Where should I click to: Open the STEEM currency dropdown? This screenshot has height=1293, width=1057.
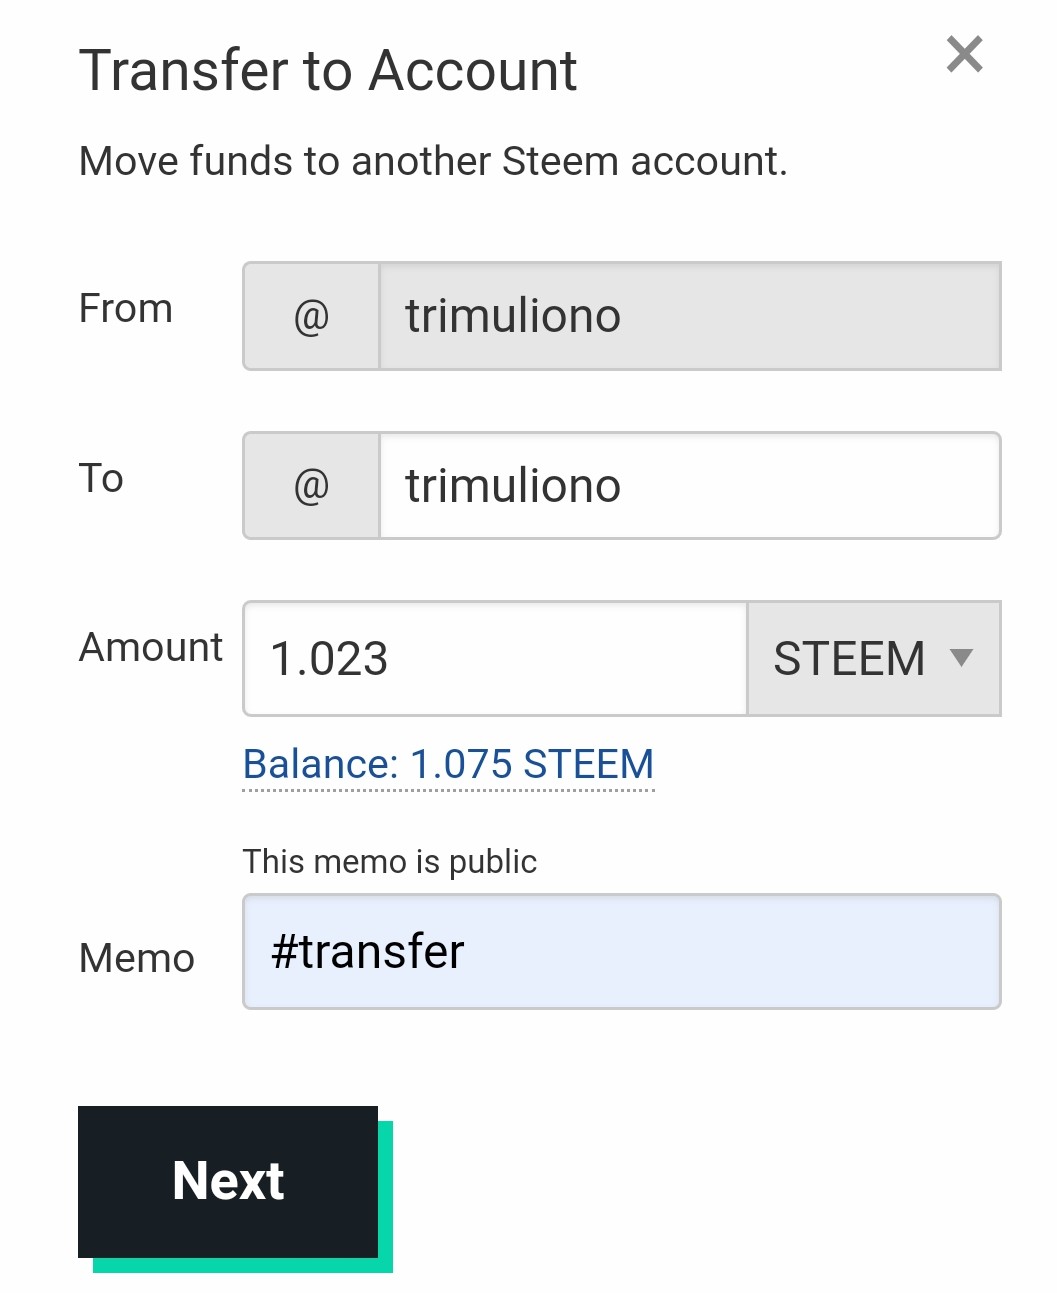(874, 658)
